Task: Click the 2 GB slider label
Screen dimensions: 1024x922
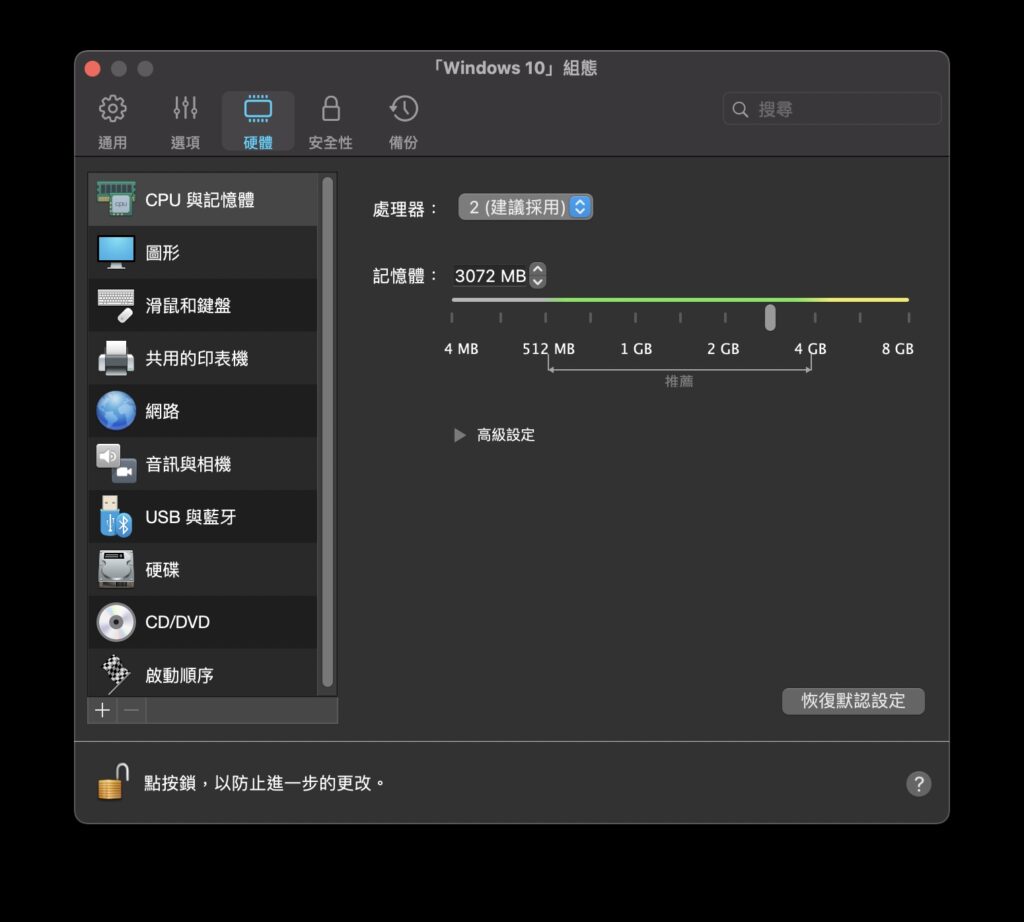Action: [x=723, y=349]
